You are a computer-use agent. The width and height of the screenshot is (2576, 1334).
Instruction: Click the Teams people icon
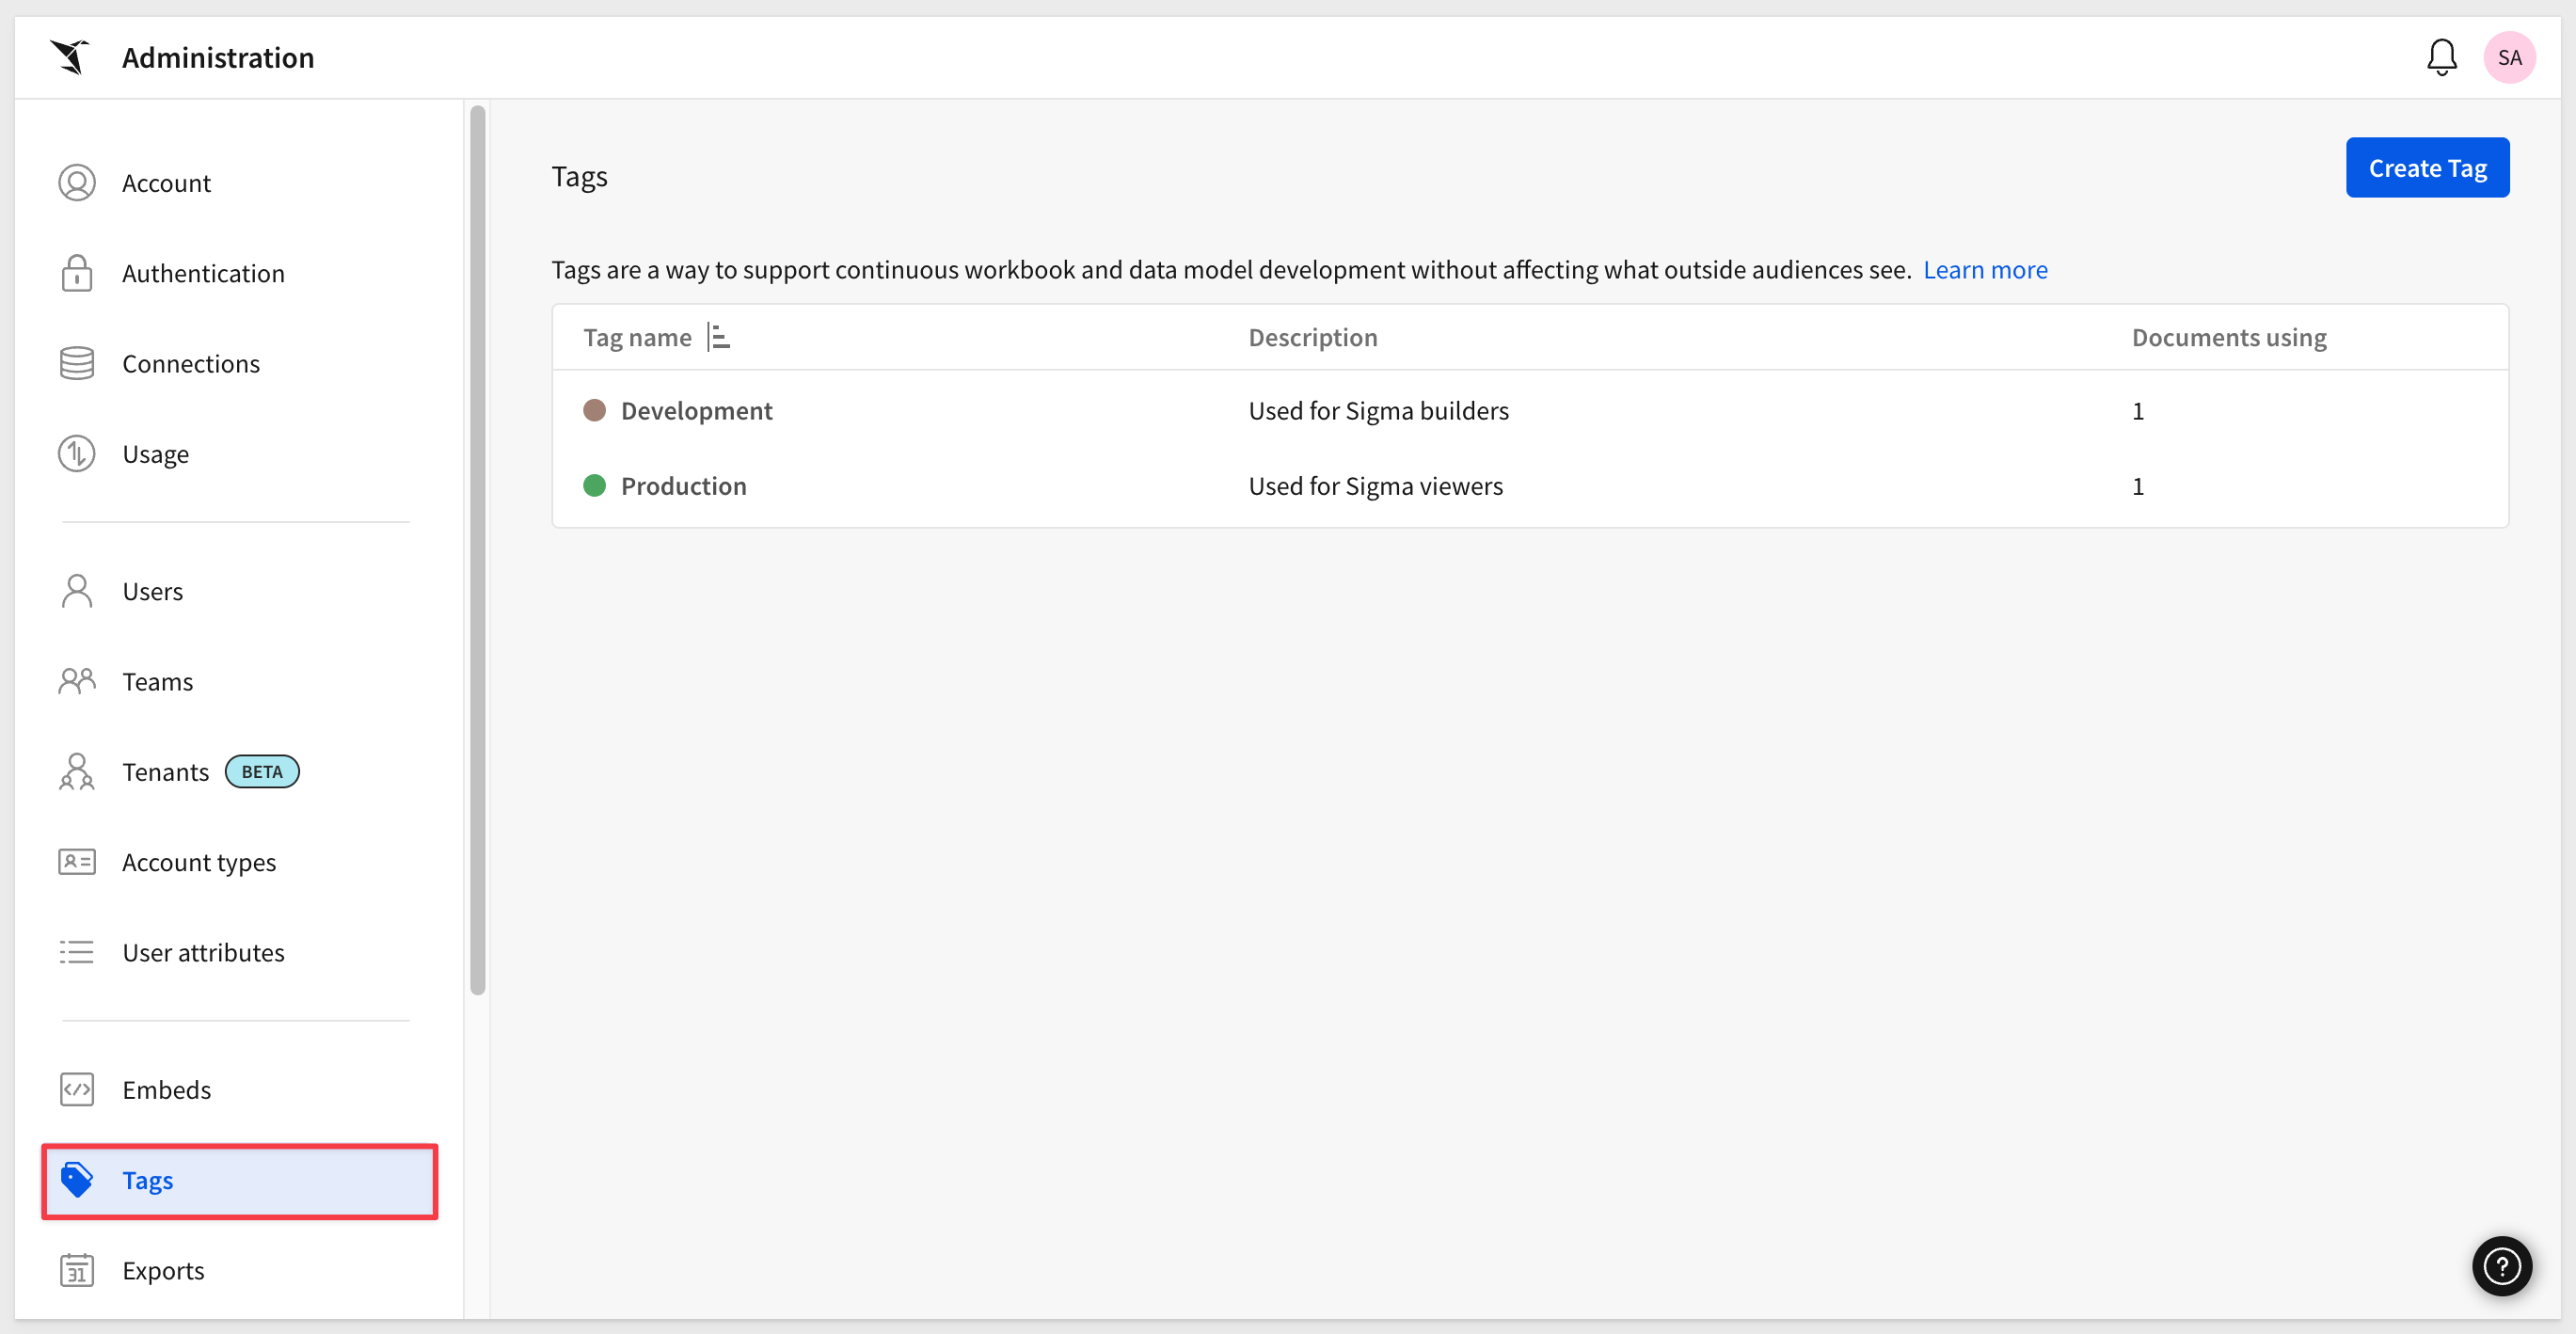(77, 681)
